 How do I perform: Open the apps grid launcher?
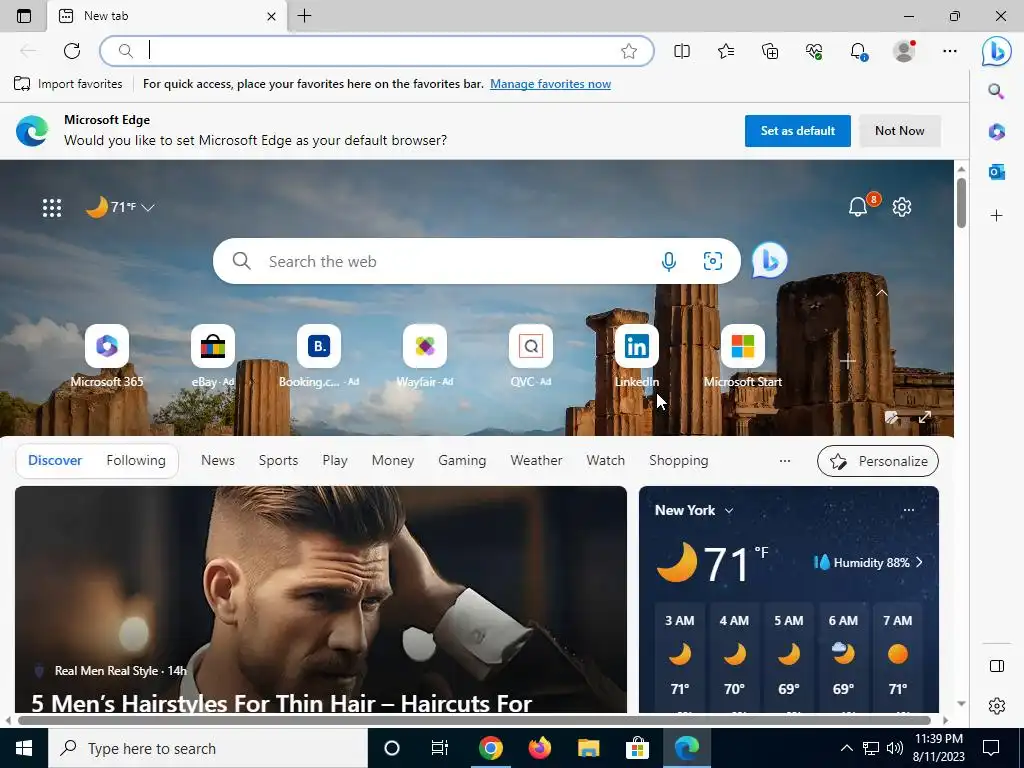click(52, 208)
